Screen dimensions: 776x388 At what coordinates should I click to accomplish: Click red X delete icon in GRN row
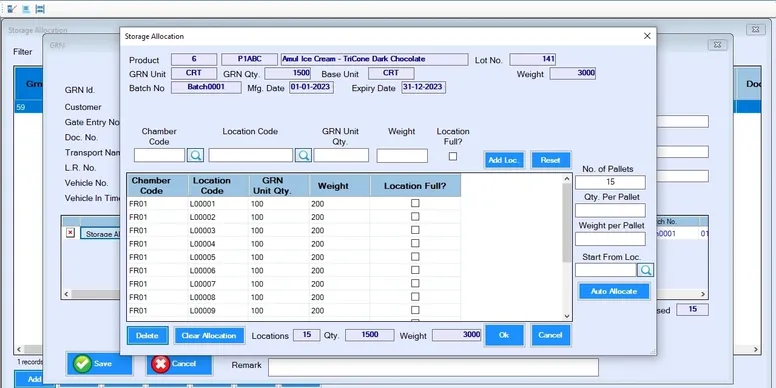coord(70,233)
